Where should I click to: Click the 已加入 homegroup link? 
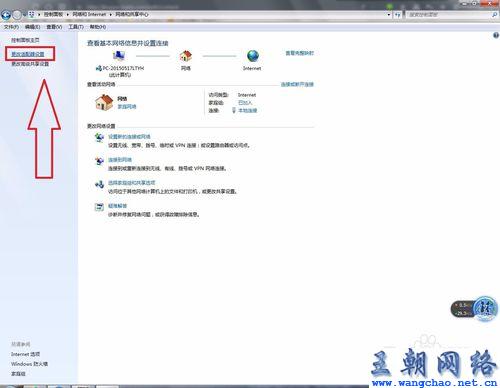[x=245, y=103]
